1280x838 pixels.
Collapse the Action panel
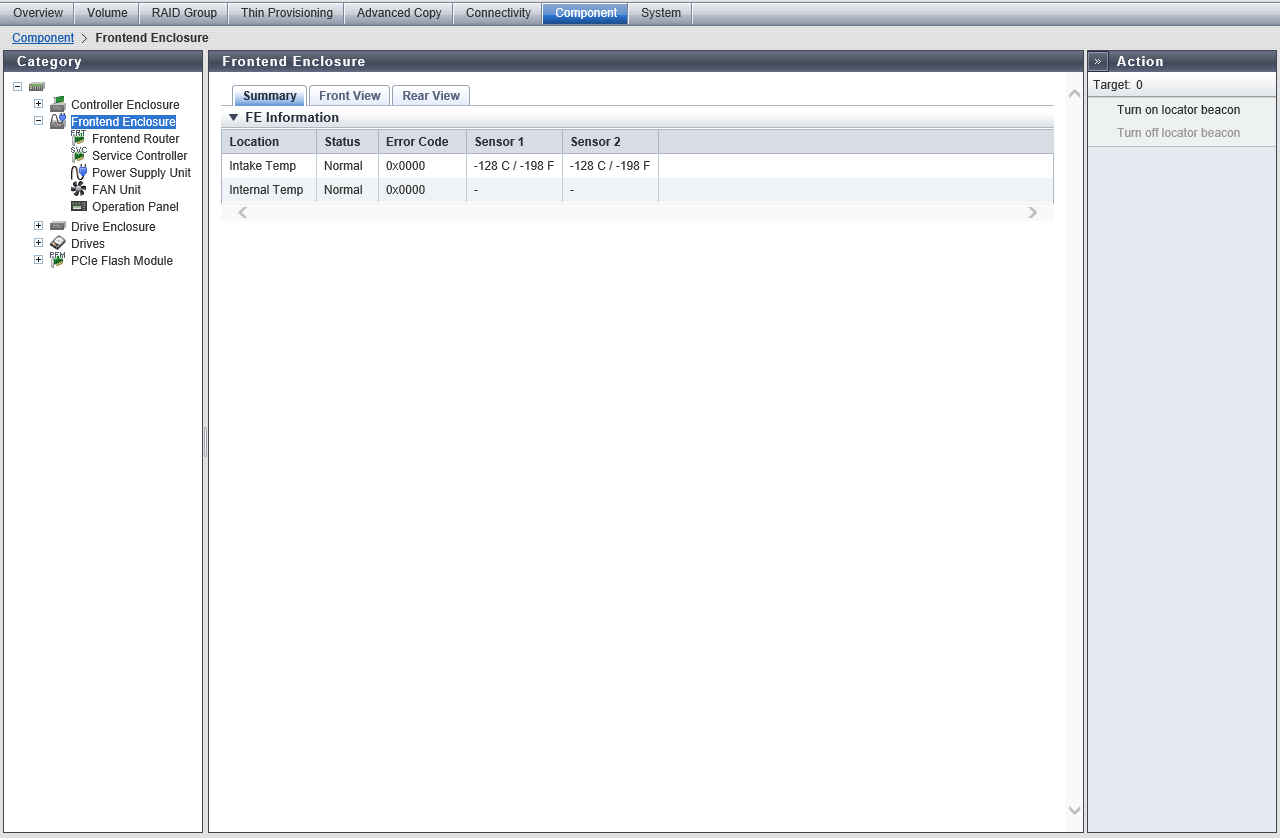[1098, 61]
